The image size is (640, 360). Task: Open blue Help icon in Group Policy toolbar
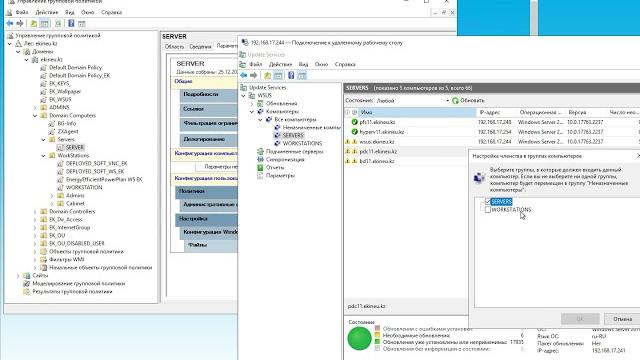pos(71,24)
